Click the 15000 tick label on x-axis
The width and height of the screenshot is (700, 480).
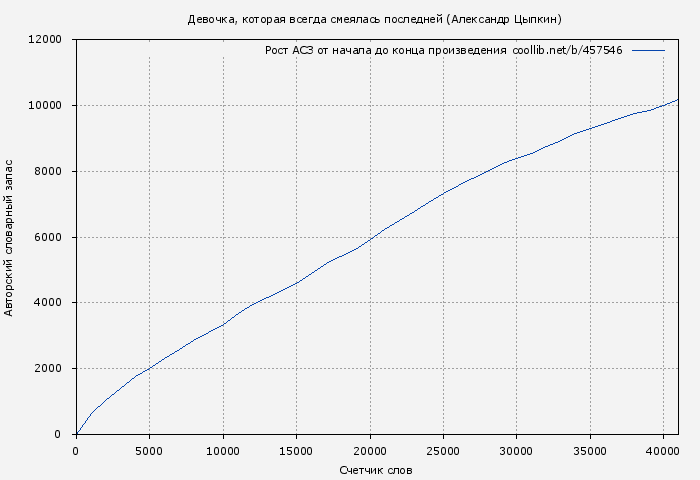click(x=296, y=451)
